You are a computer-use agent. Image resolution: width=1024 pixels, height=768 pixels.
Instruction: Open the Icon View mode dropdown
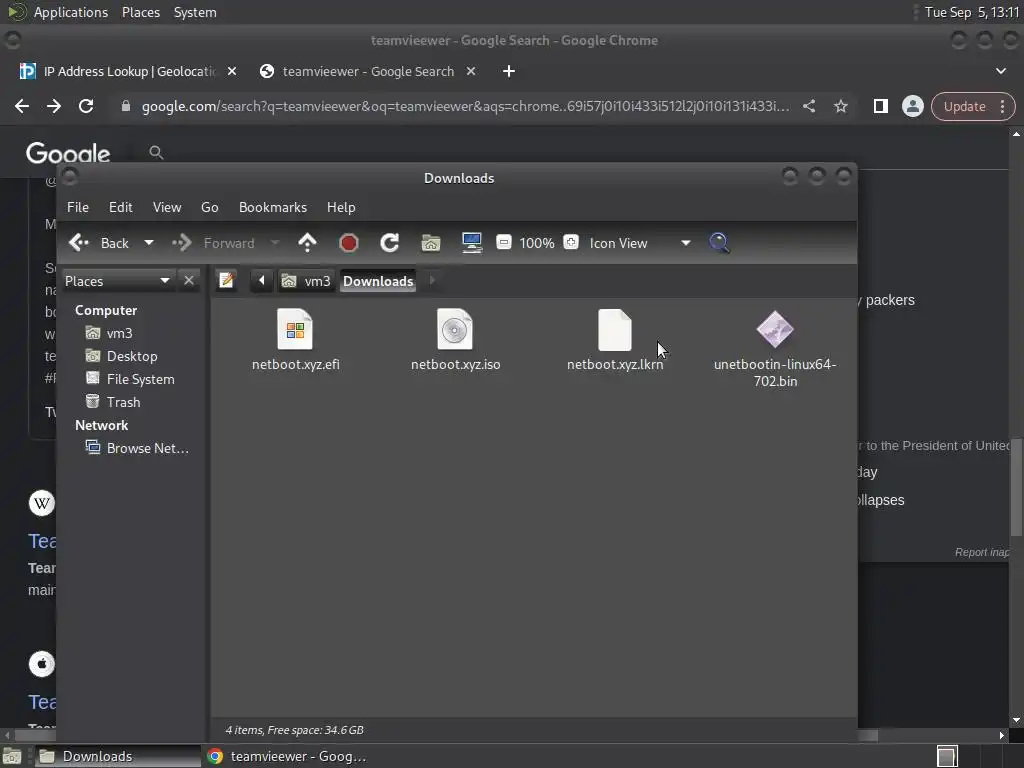click(640, 243)
